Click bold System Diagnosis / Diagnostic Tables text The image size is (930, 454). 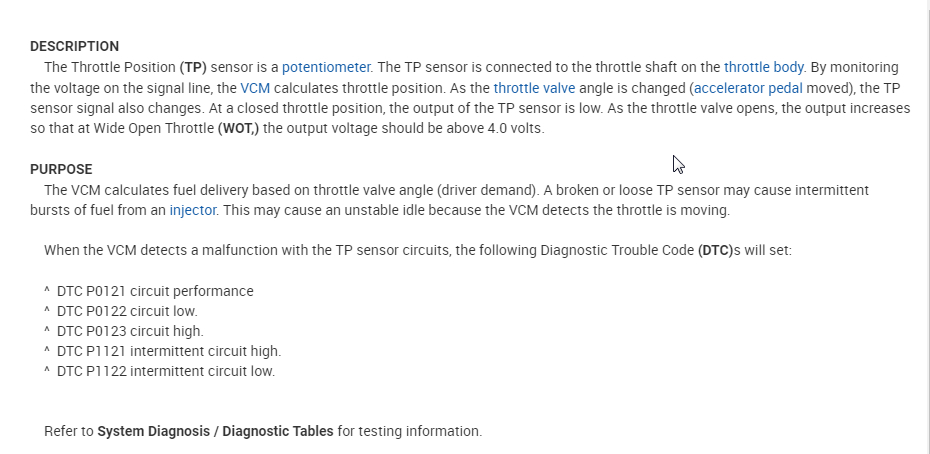(x=215, y=432)
